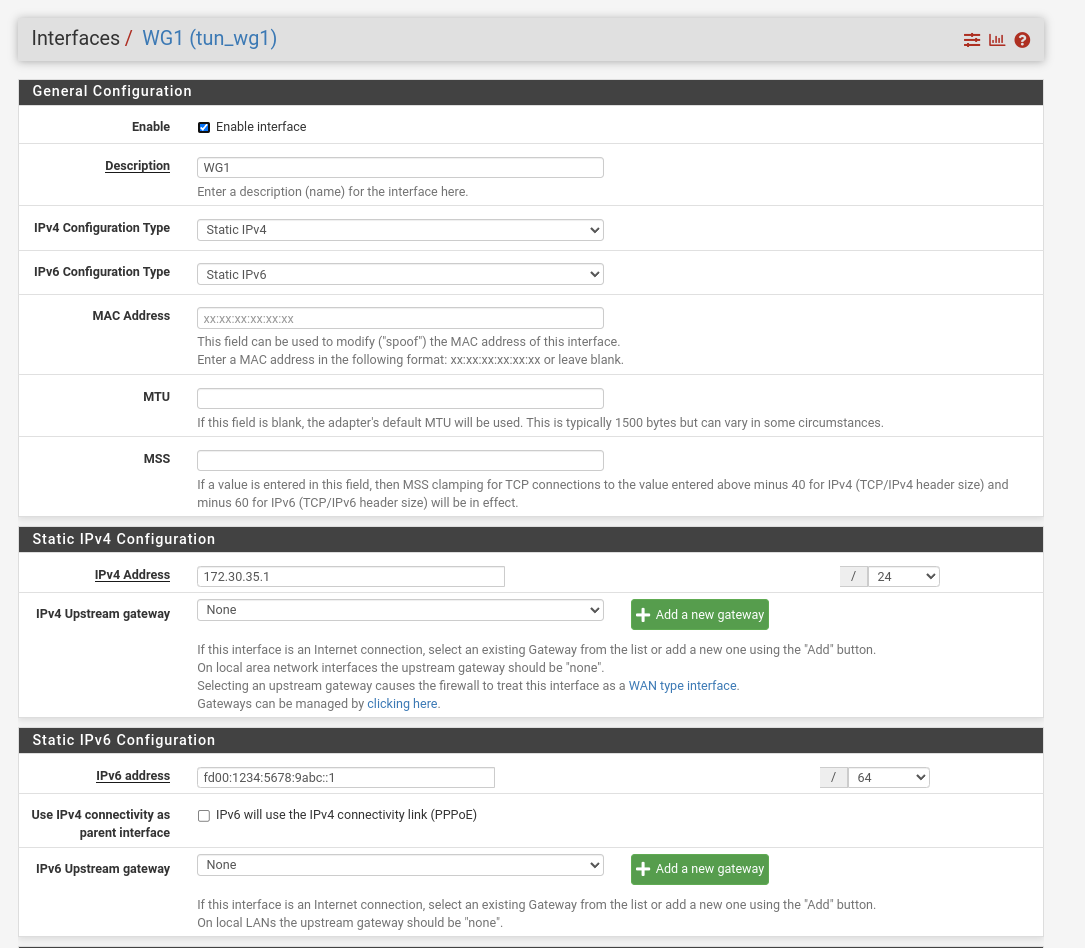
Task: Open the IPv6 Configuration Type dropdown
Action: coord(399,273)
